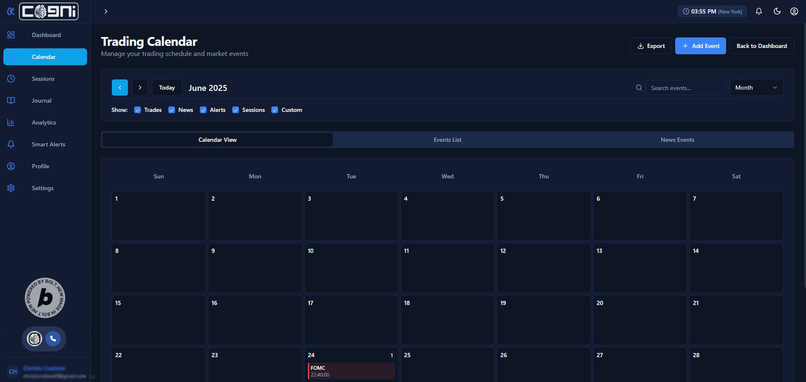Click Back to Dashboard

pyautogui.click(x=761, y=46)
